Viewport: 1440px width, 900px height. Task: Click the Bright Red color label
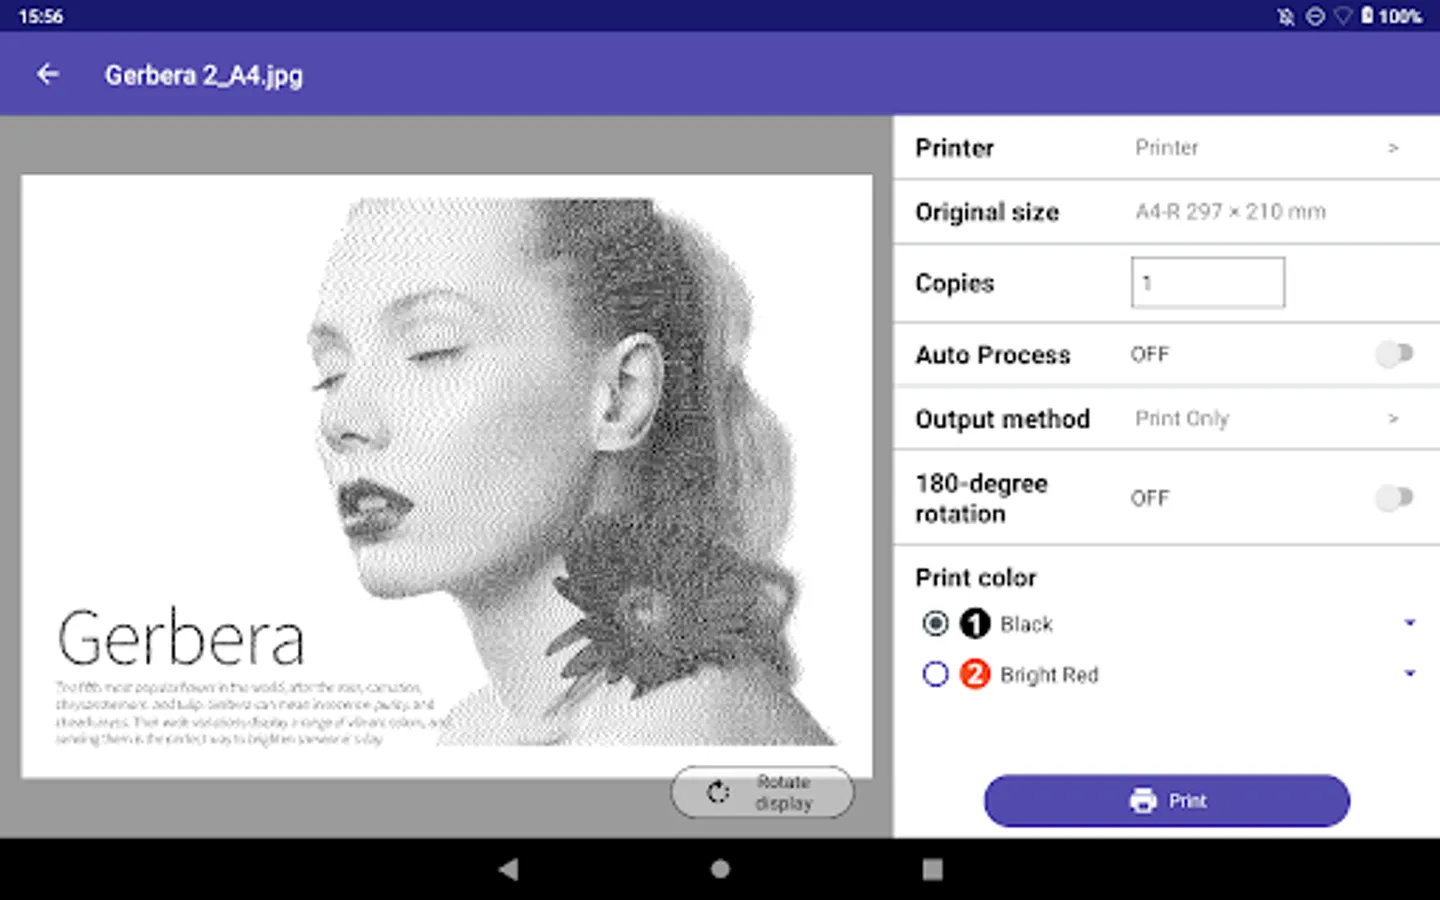pos(1049,675)
